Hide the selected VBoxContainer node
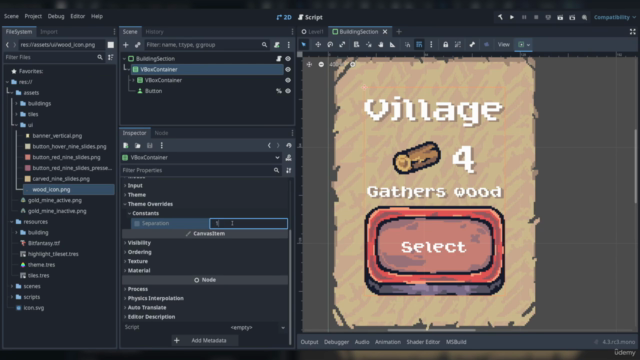 pos(288,69)
